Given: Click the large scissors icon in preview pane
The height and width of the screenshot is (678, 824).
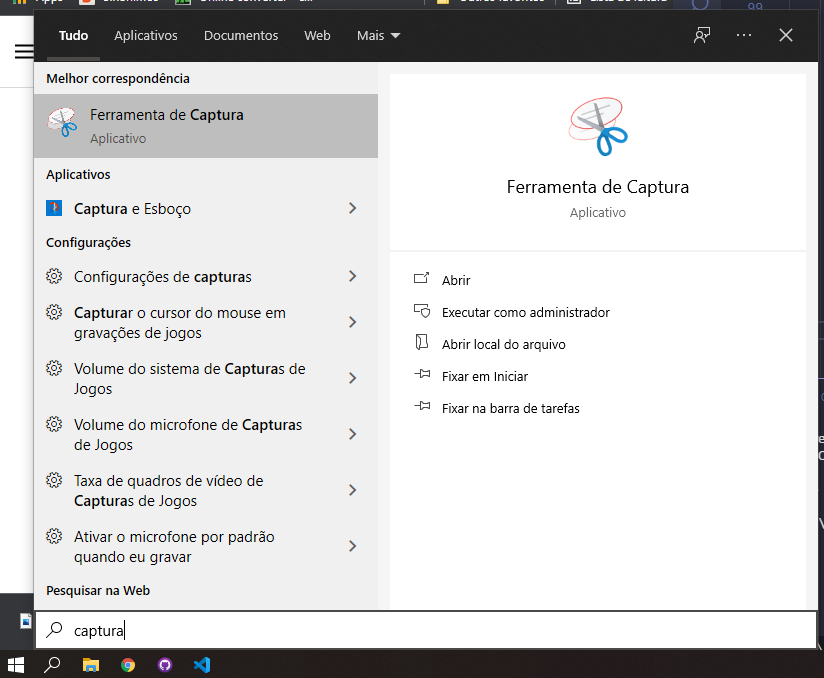Looking at the screenshot, I should point(598,127).
